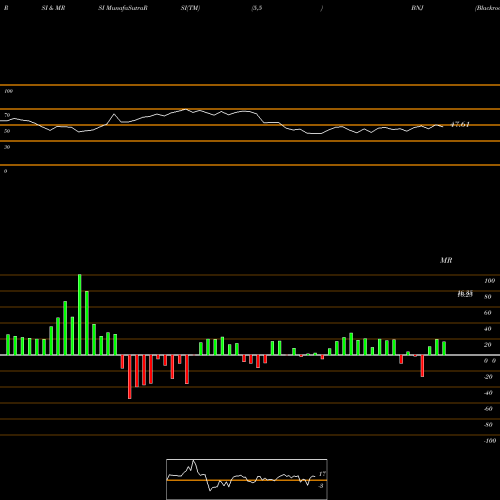Click the RSI value label 47.61
This screenshot has width=500, height=500.
click(460, 124)
